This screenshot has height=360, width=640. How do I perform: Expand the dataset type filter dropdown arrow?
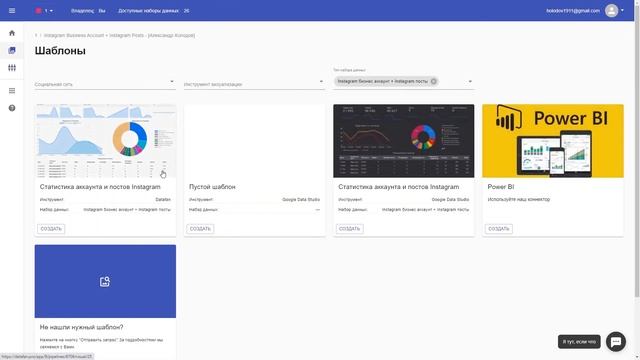click(x=470, y=82)
